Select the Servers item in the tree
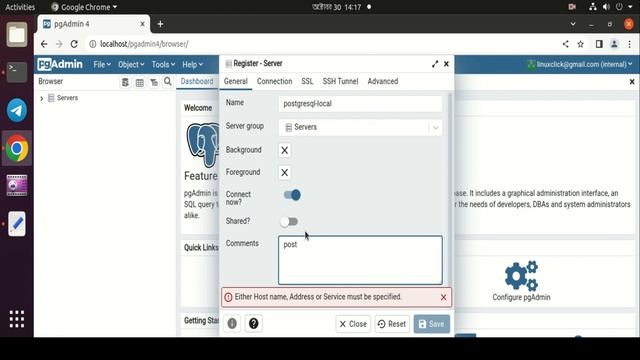This screenshot has width=640, height=360. 67,98
